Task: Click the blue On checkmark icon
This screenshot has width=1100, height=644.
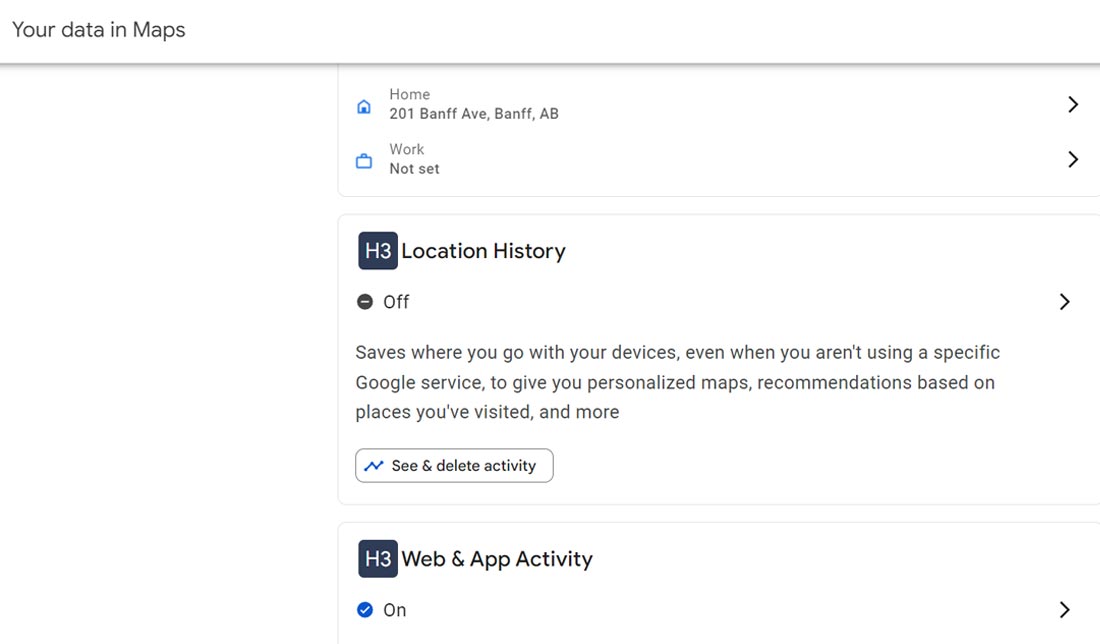Action: pos(365,610)
